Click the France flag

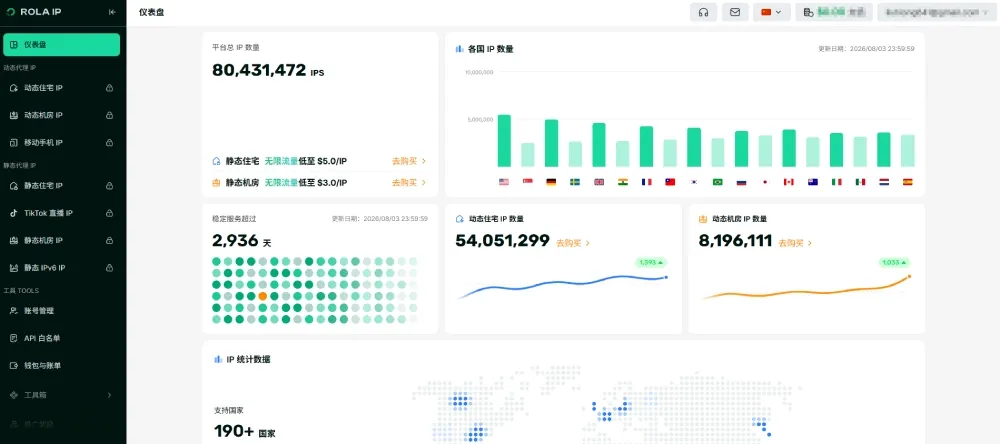646,182
